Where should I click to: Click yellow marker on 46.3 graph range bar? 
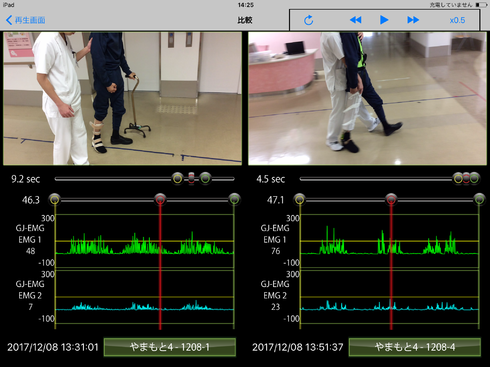[x=55, y=199]
